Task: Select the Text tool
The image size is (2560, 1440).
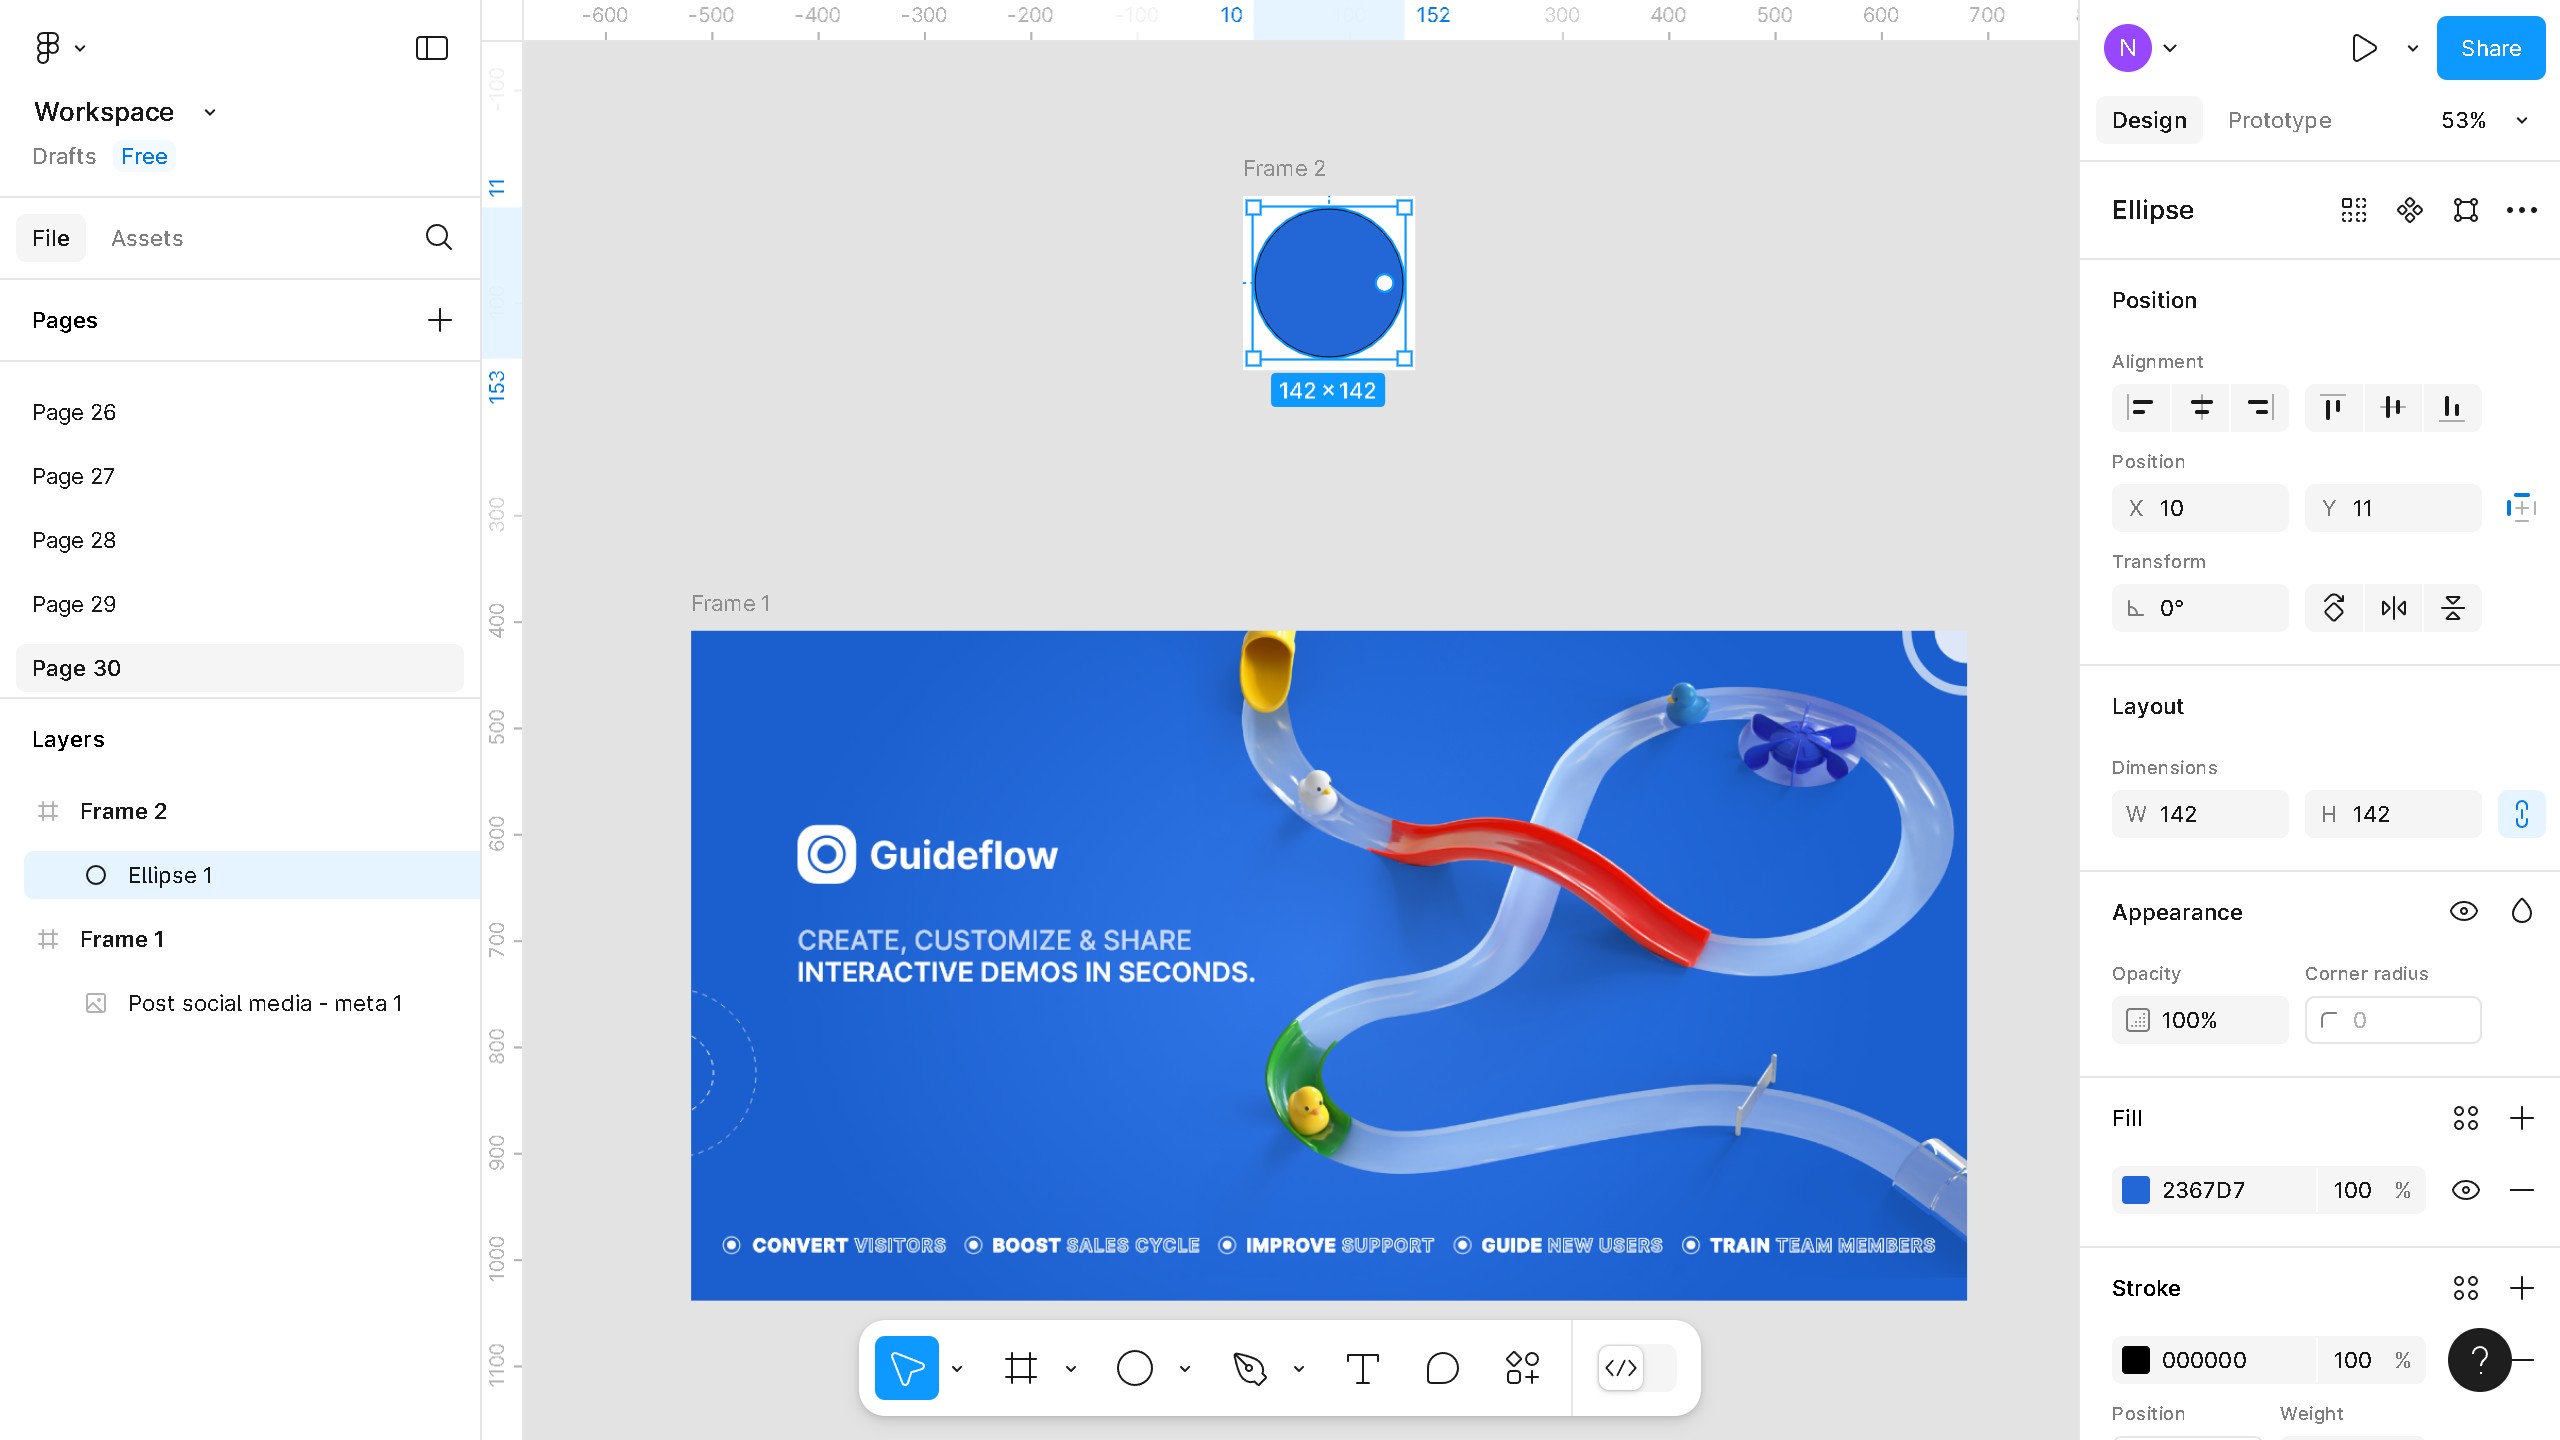Action: pyautogui.click(x=1362, y=1368)
